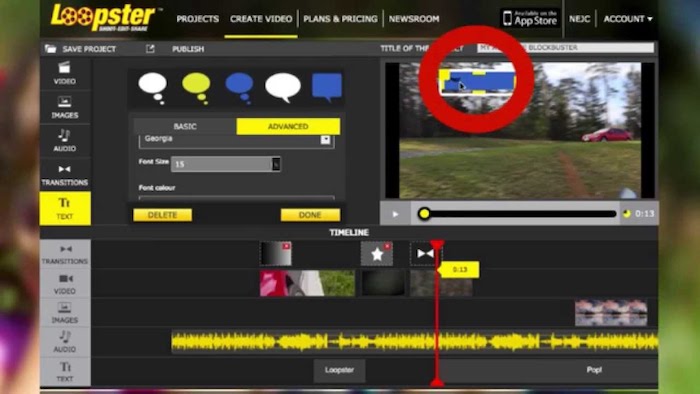Click the 0:13 playhead time label
The image size is (700, 394).
pos(459,270)
